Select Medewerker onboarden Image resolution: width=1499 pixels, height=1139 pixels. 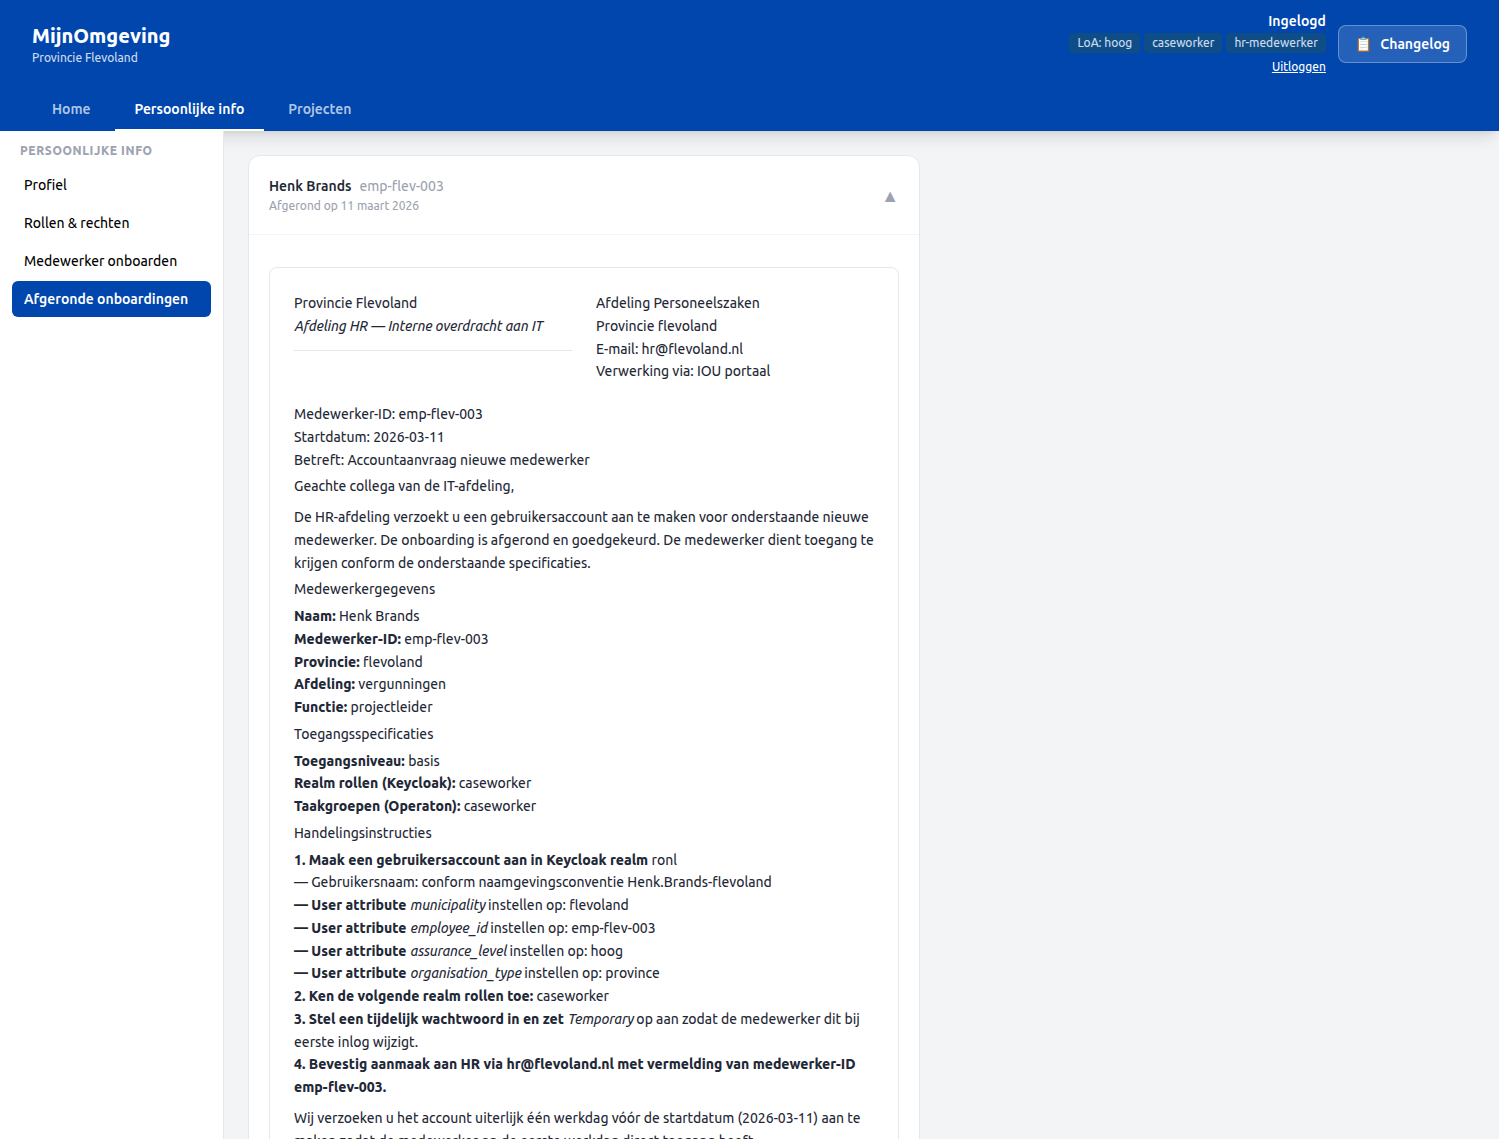pos(100,260)
